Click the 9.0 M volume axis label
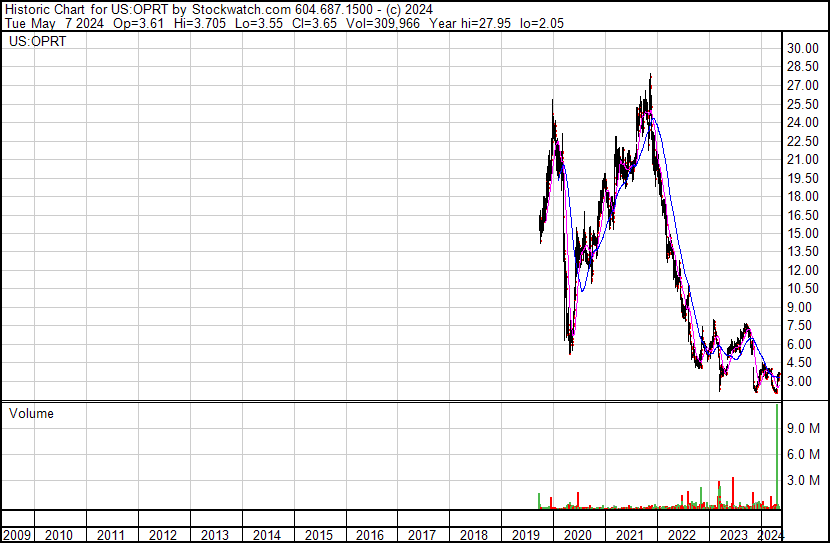Screen dimensions: 830x543 (x=804, y=428)
